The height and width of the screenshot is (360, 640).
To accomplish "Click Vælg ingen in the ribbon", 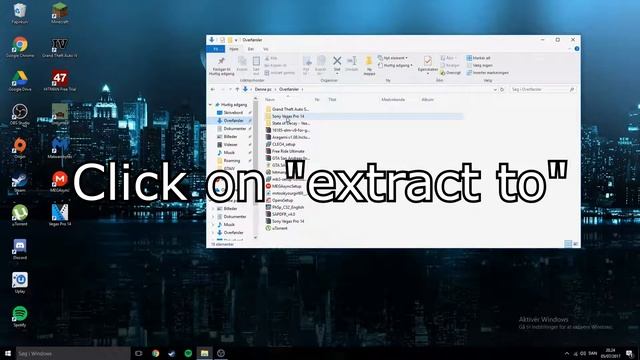I will click(x=480, y=65).
